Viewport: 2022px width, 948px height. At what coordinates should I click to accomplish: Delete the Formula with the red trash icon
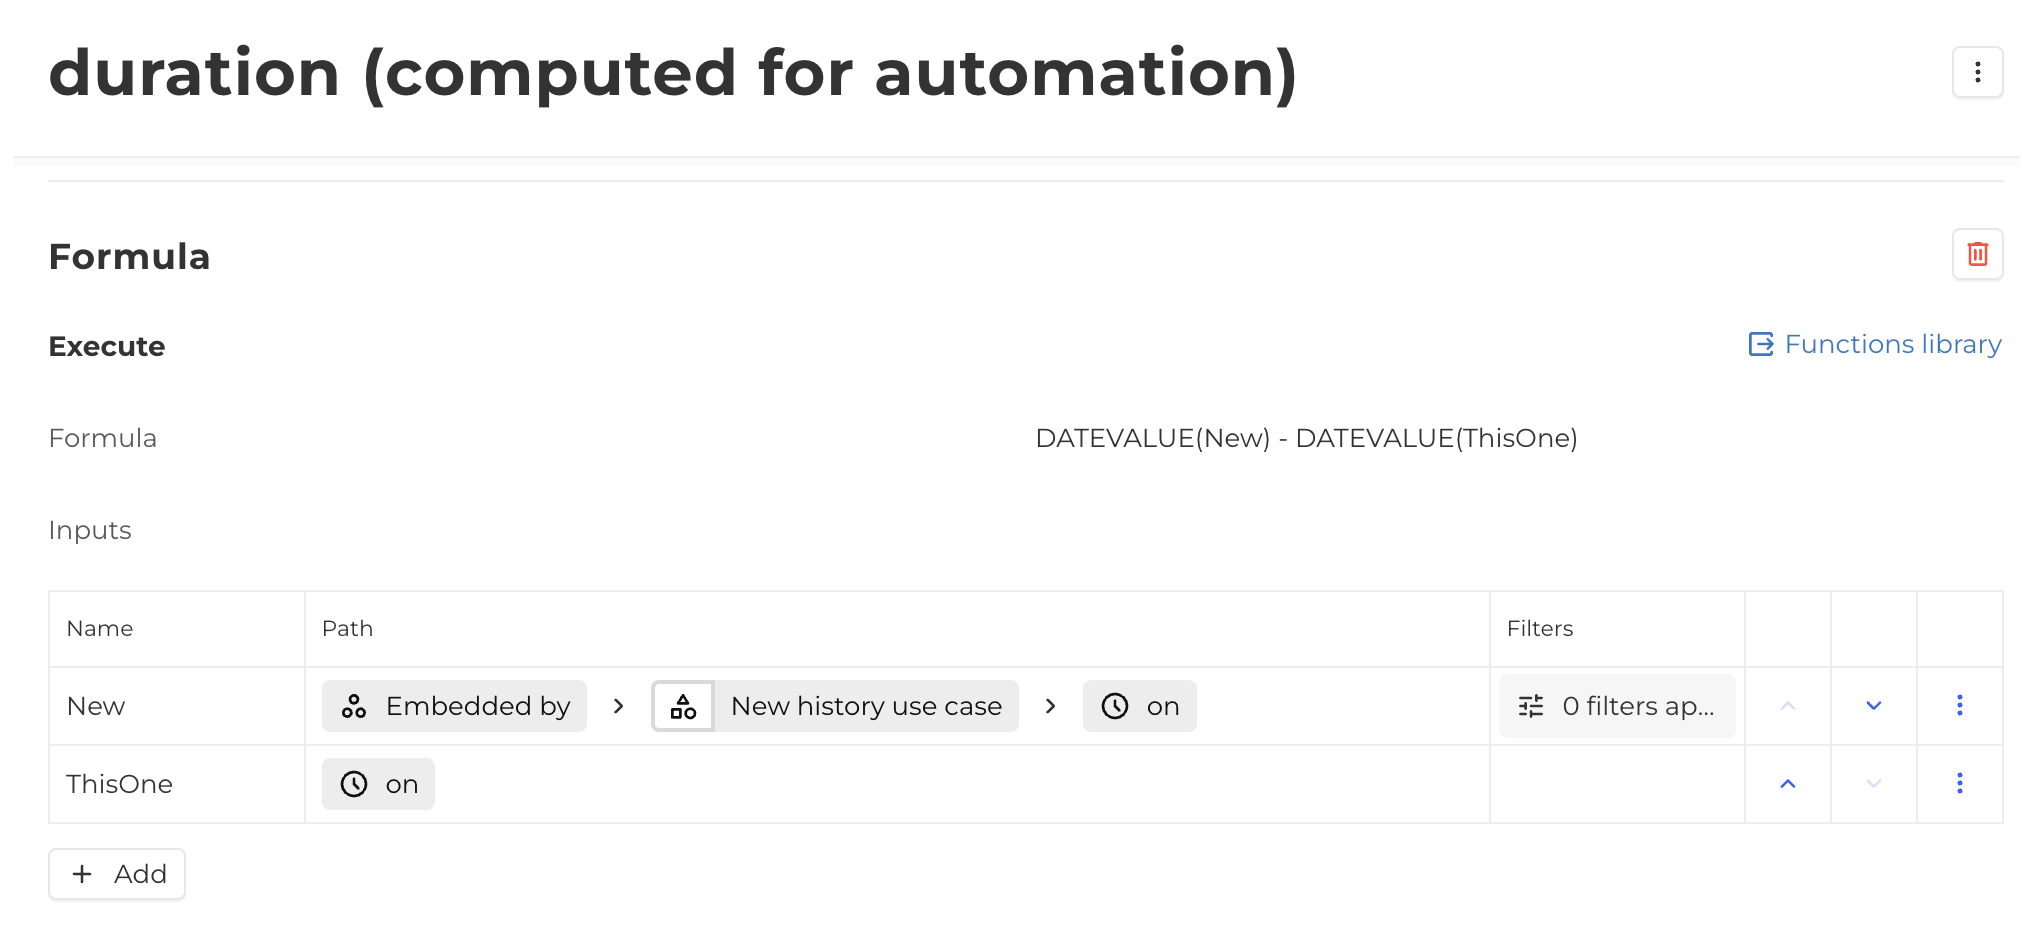click(x=1977, y=254)
